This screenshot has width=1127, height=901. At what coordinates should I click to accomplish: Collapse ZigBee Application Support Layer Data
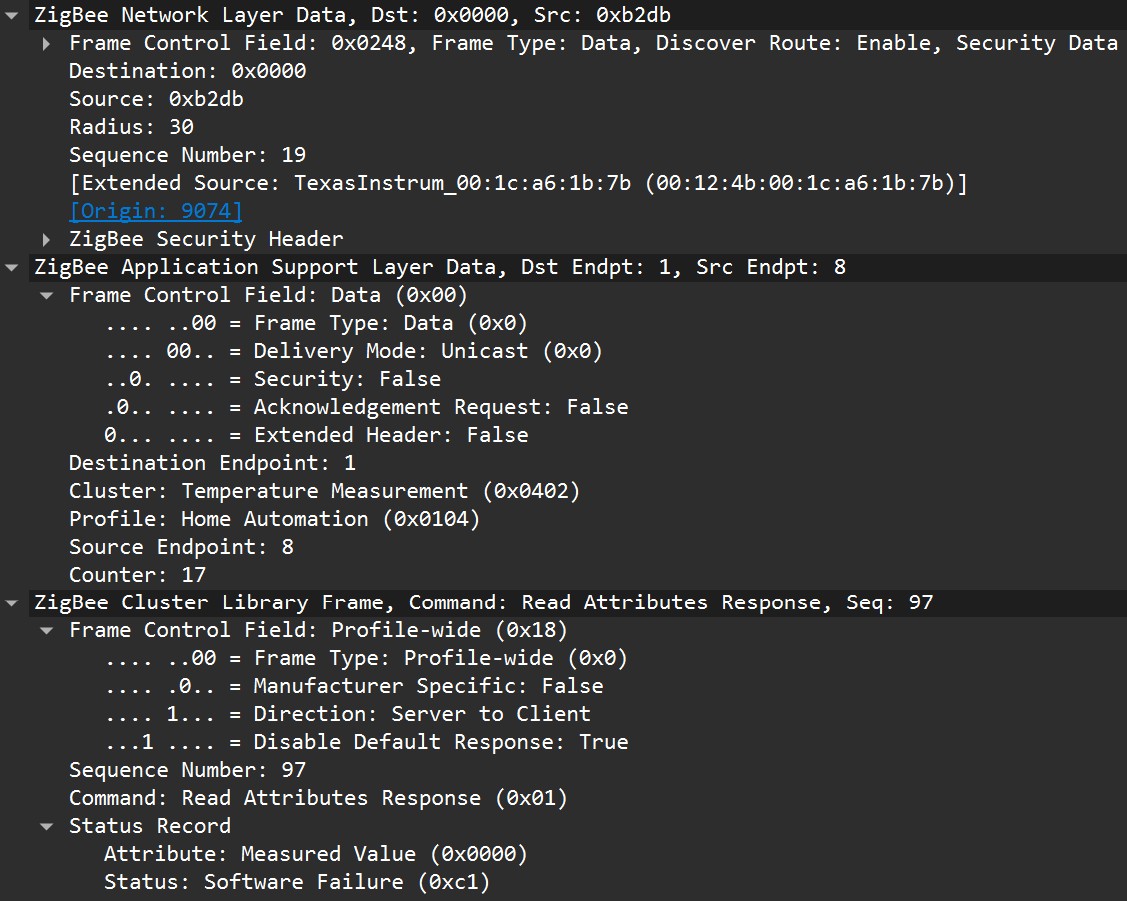tap(12, 267)
